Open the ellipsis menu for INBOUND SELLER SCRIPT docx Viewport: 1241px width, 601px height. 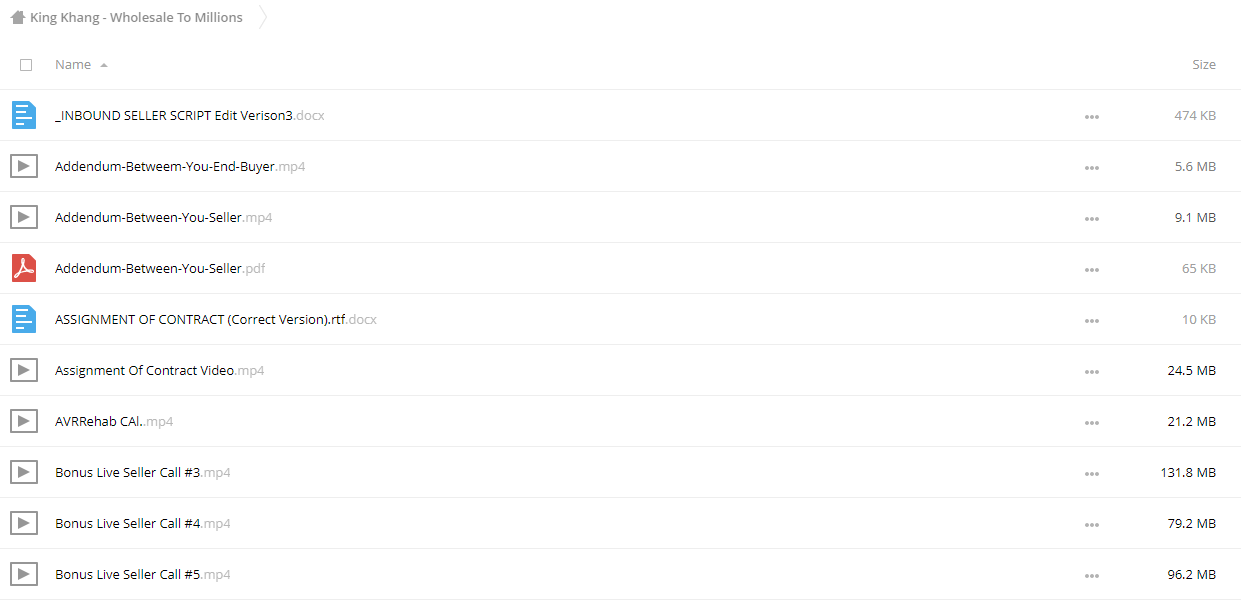1091,116
